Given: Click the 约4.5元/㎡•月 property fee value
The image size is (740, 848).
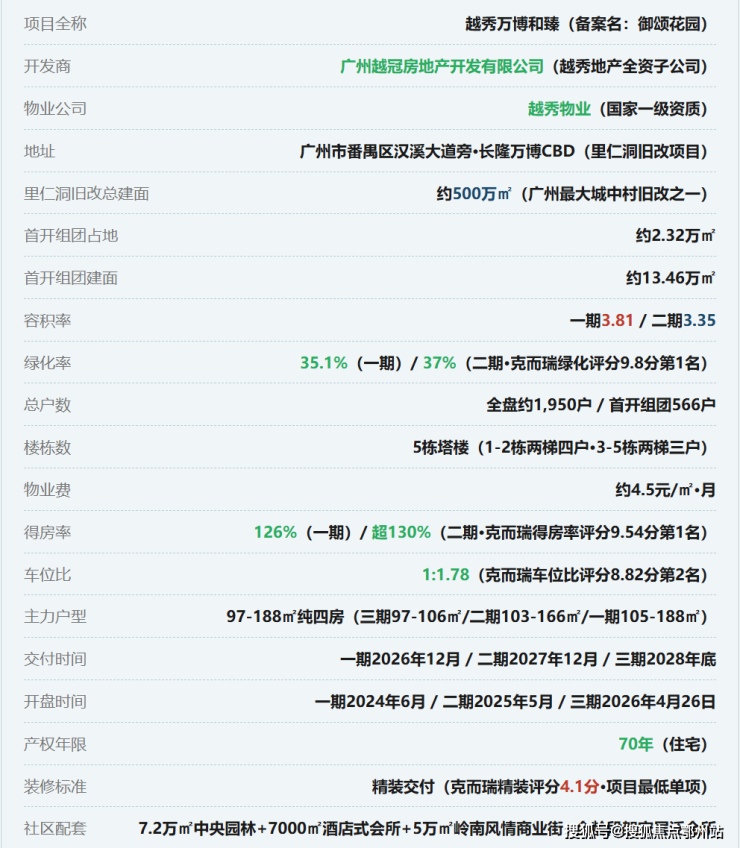Looking at the screenshot, I should coord(665,489).
